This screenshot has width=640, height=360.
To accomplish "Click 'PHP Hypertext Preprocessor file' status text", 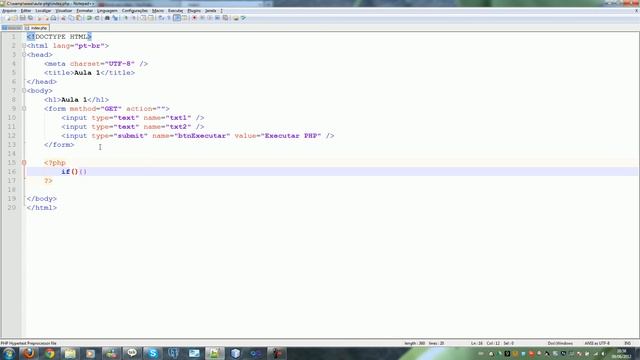I will tap(29, 343).
